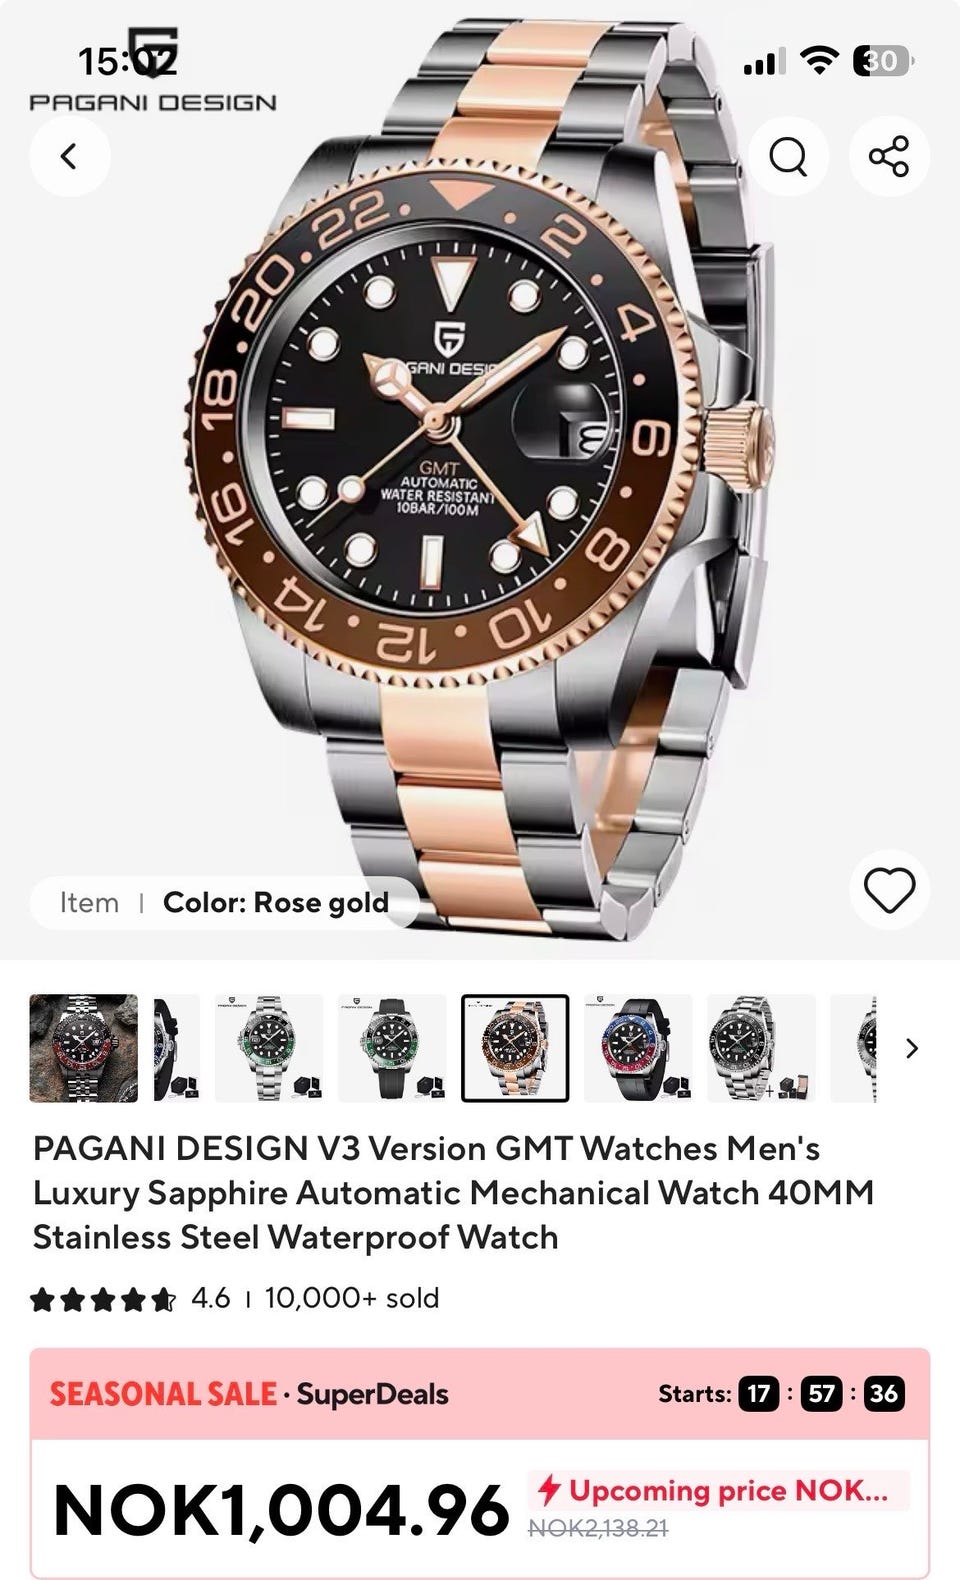Select the green bezel steel bracelet thumbnail

tap(269, 1048)
